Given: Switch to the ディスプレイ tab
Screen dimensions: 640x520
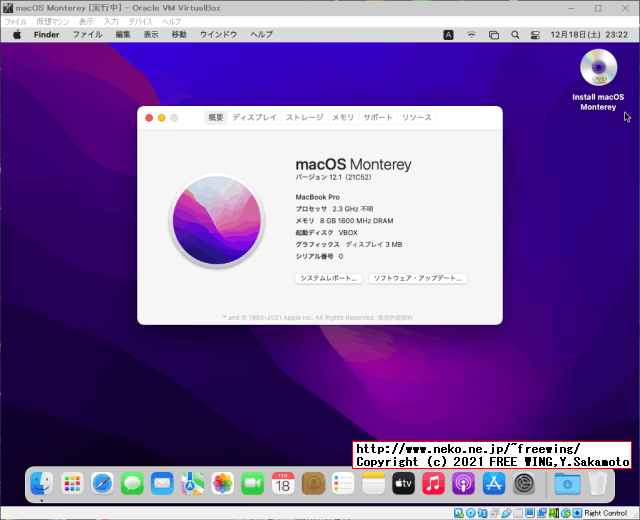Looking at the screenshot, I should [255, 118].
